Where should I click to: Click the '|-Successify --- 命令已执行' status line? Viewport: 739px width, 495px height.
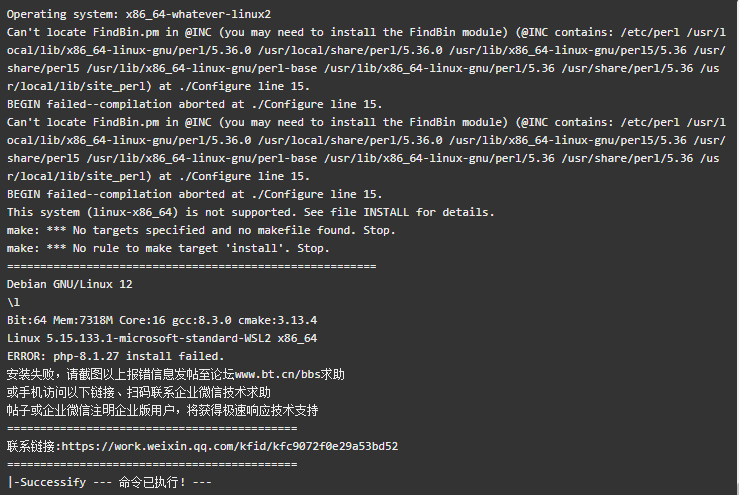109,482
